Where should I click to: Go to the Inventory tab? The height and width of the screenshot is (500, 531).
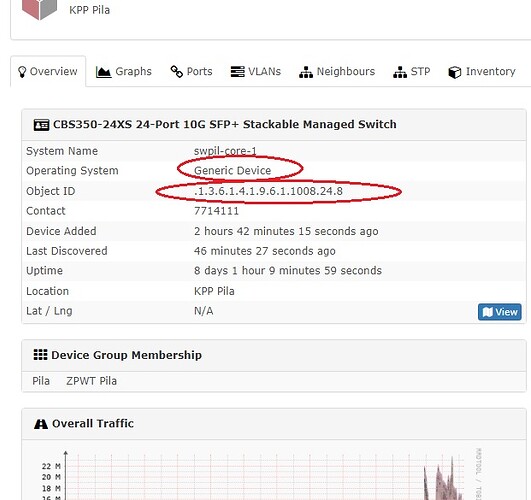pyautogui.click(x=482, y=71)
